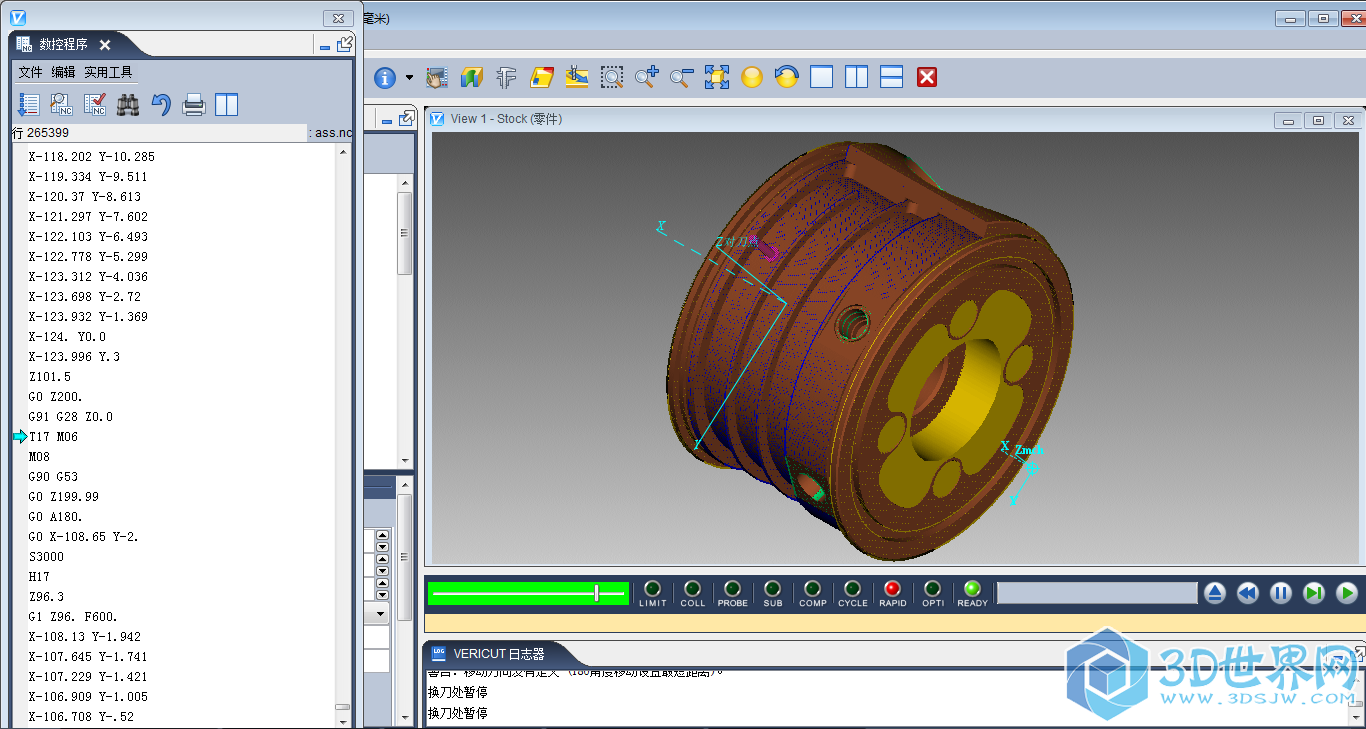Open the 编辑 menu
The image size is (1366, 729).
coord(63,72)
